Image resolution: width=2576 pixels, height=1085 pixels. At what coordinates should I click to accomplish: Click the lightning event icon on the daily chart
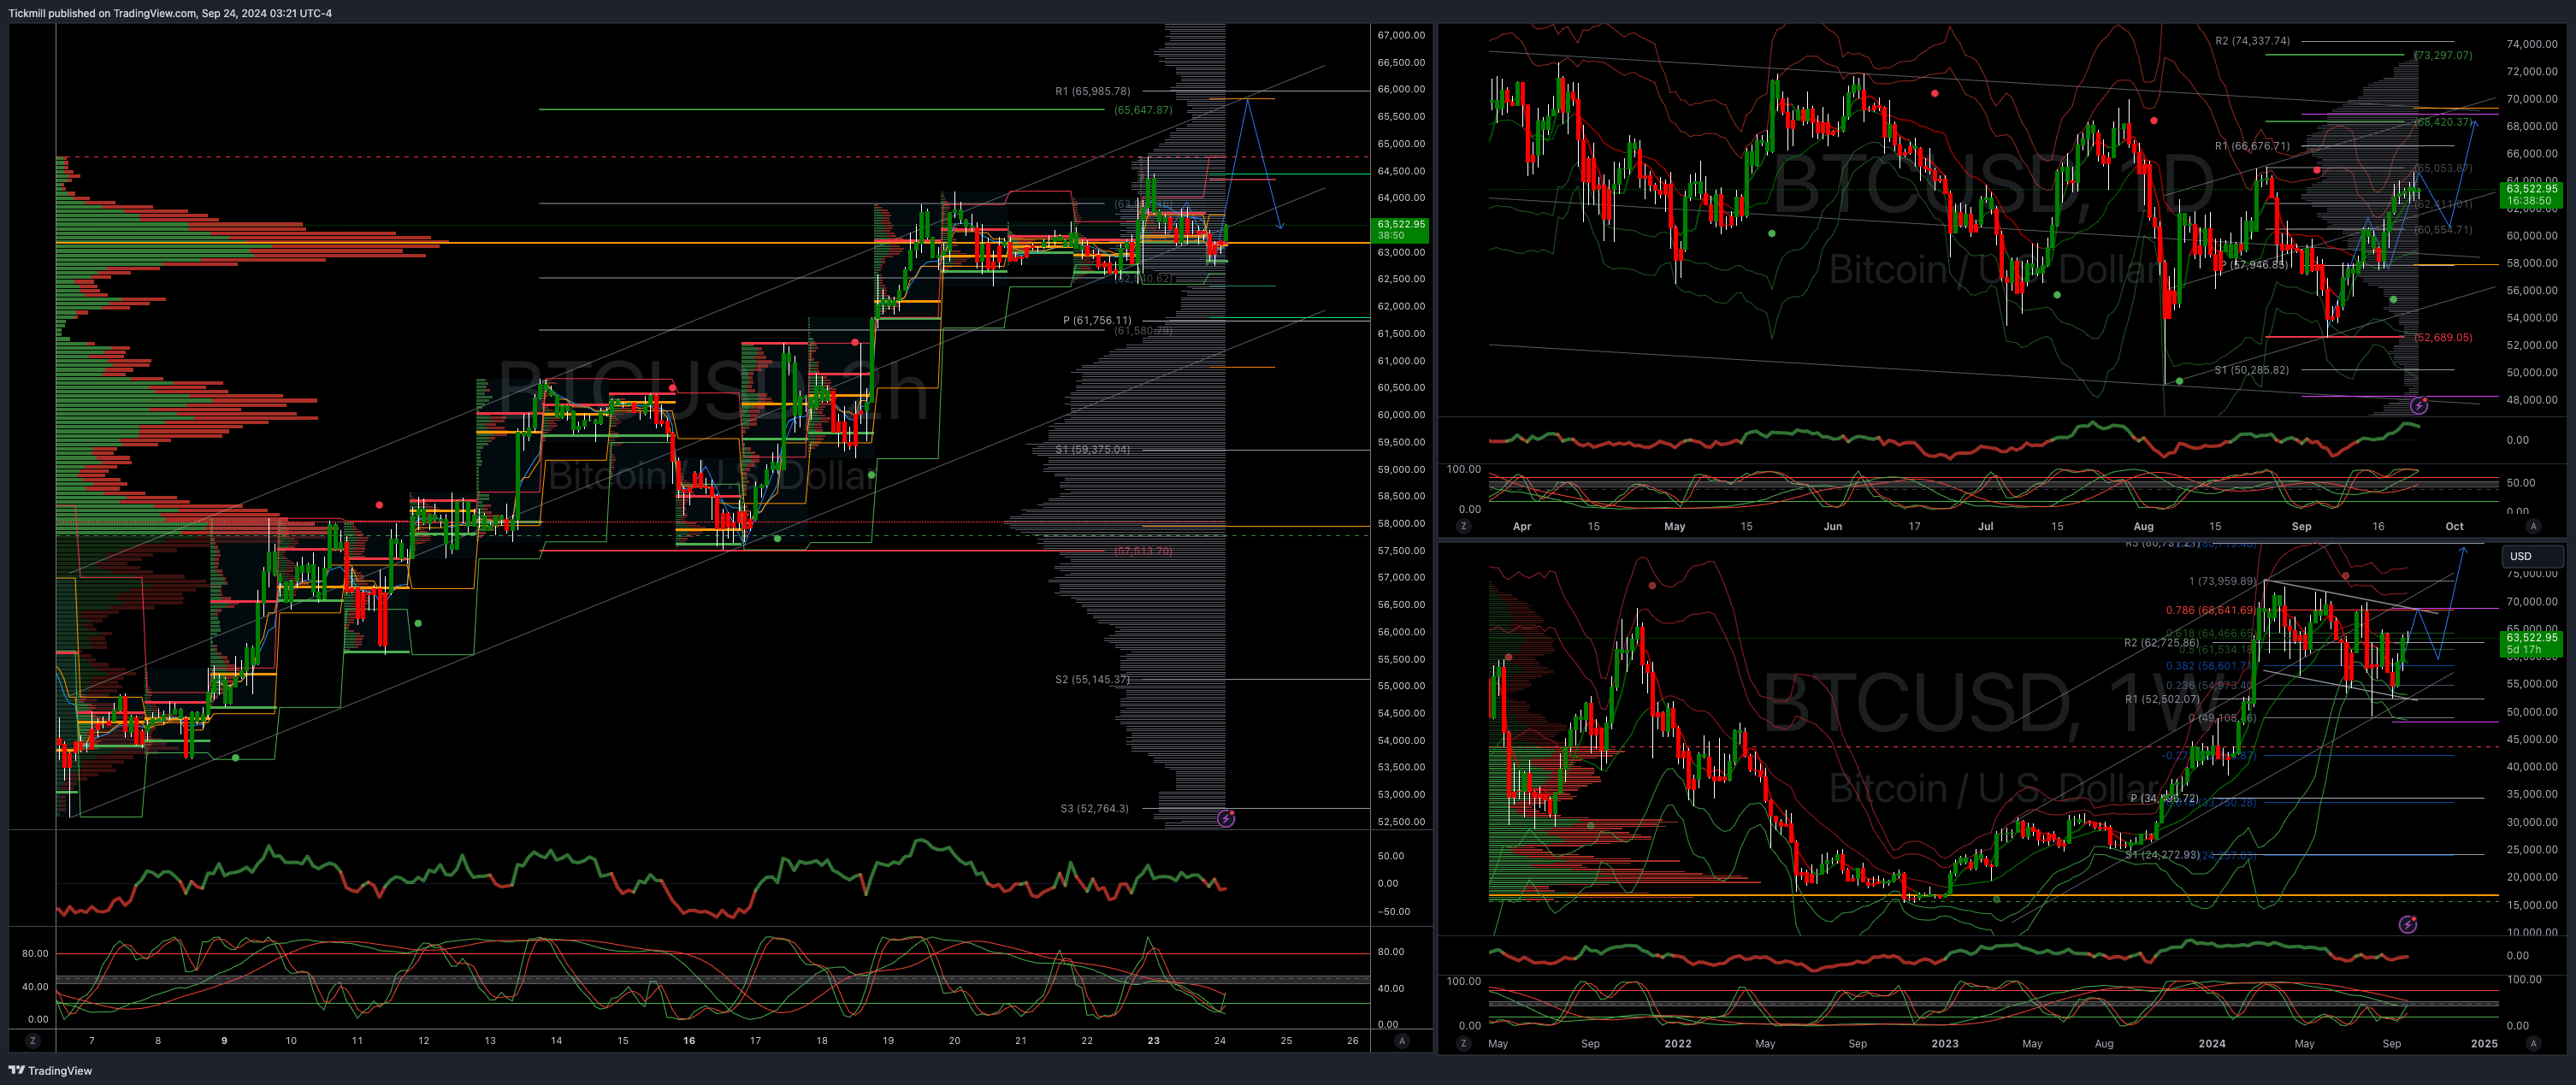2419,405
